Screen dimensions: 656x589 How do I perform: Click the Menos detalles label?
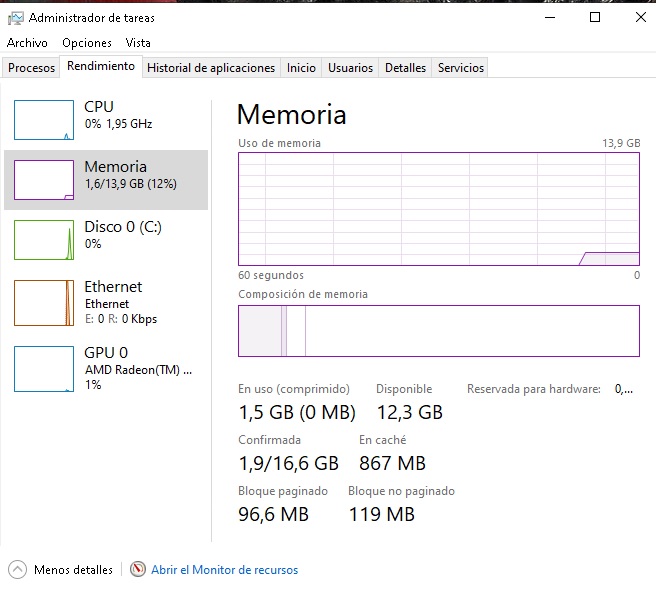point(73,570)
